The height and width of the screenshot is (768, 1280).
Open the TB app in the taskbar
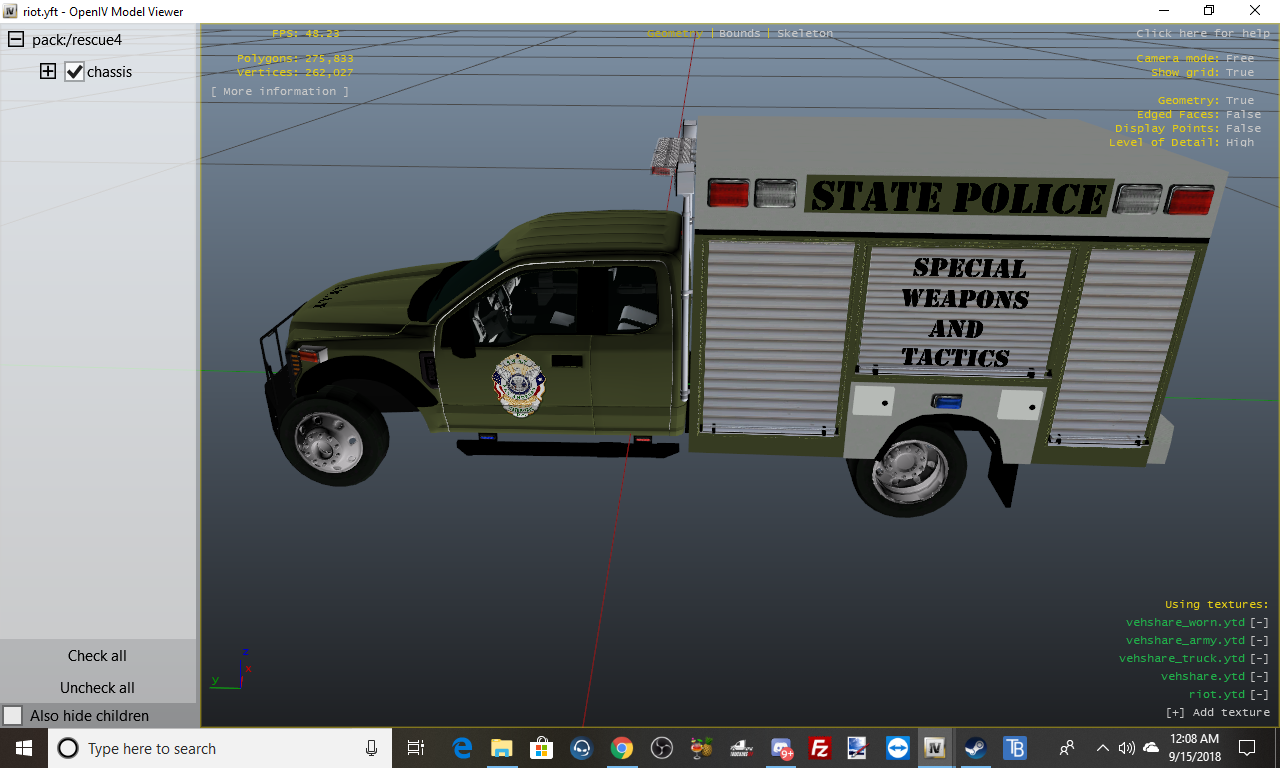coord(1014,748)
